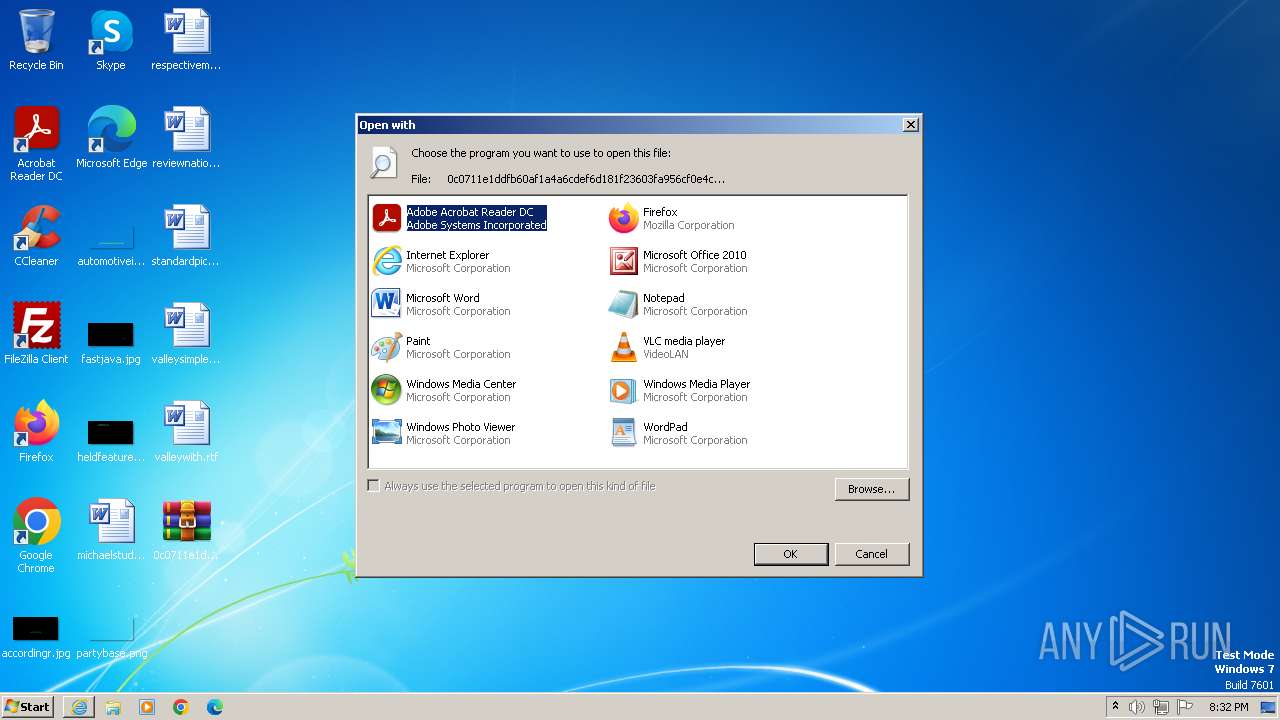Click the 8:32 PM taskbar clock
1280x720 pixels.
coord(1228,707)
